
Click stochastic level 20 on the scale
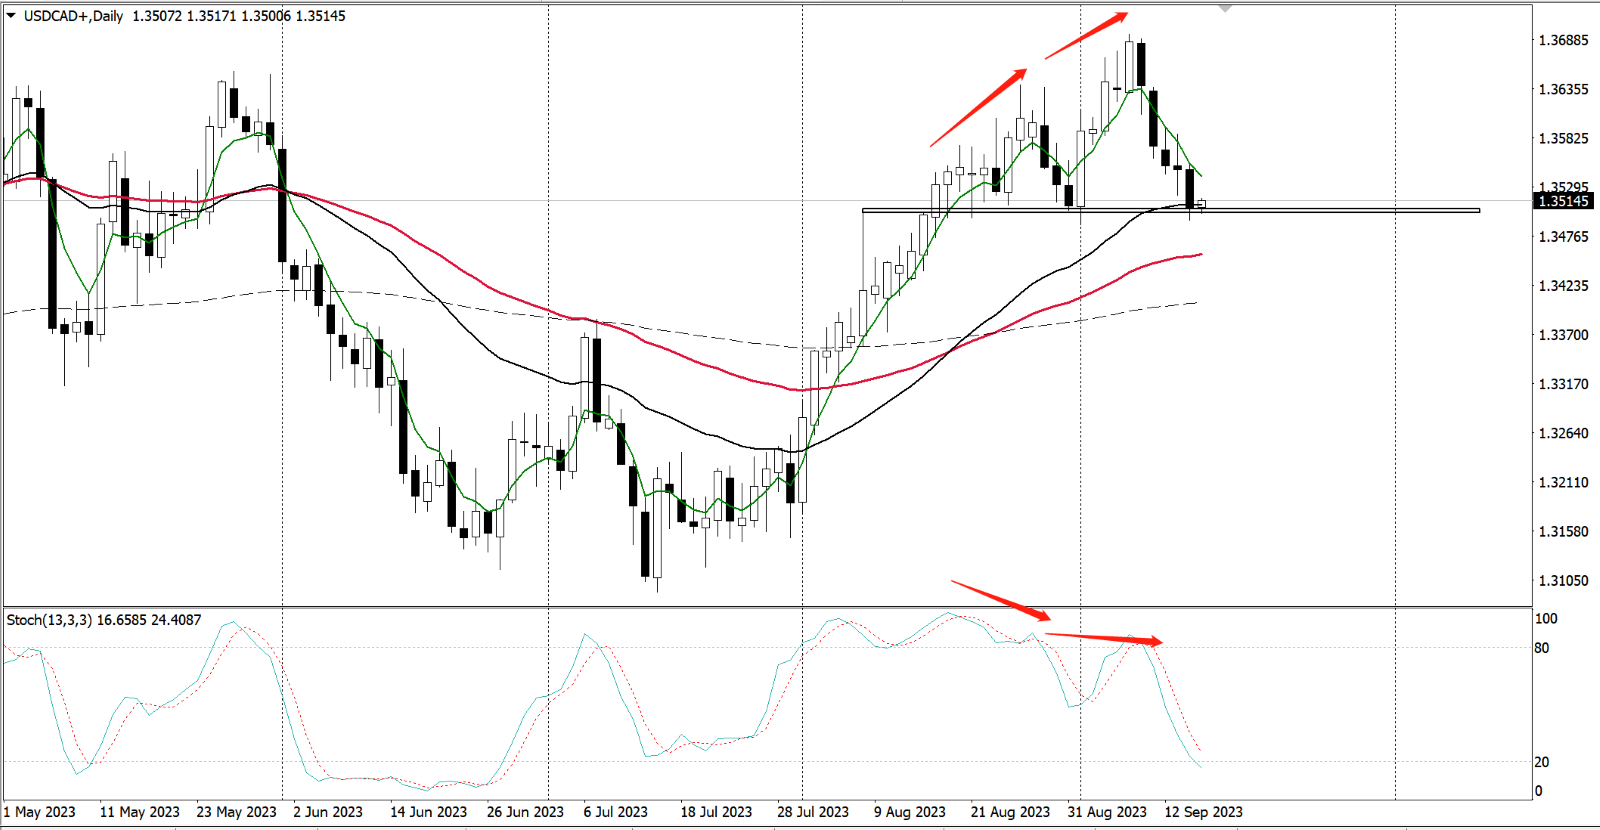(x=1542, y=762)
